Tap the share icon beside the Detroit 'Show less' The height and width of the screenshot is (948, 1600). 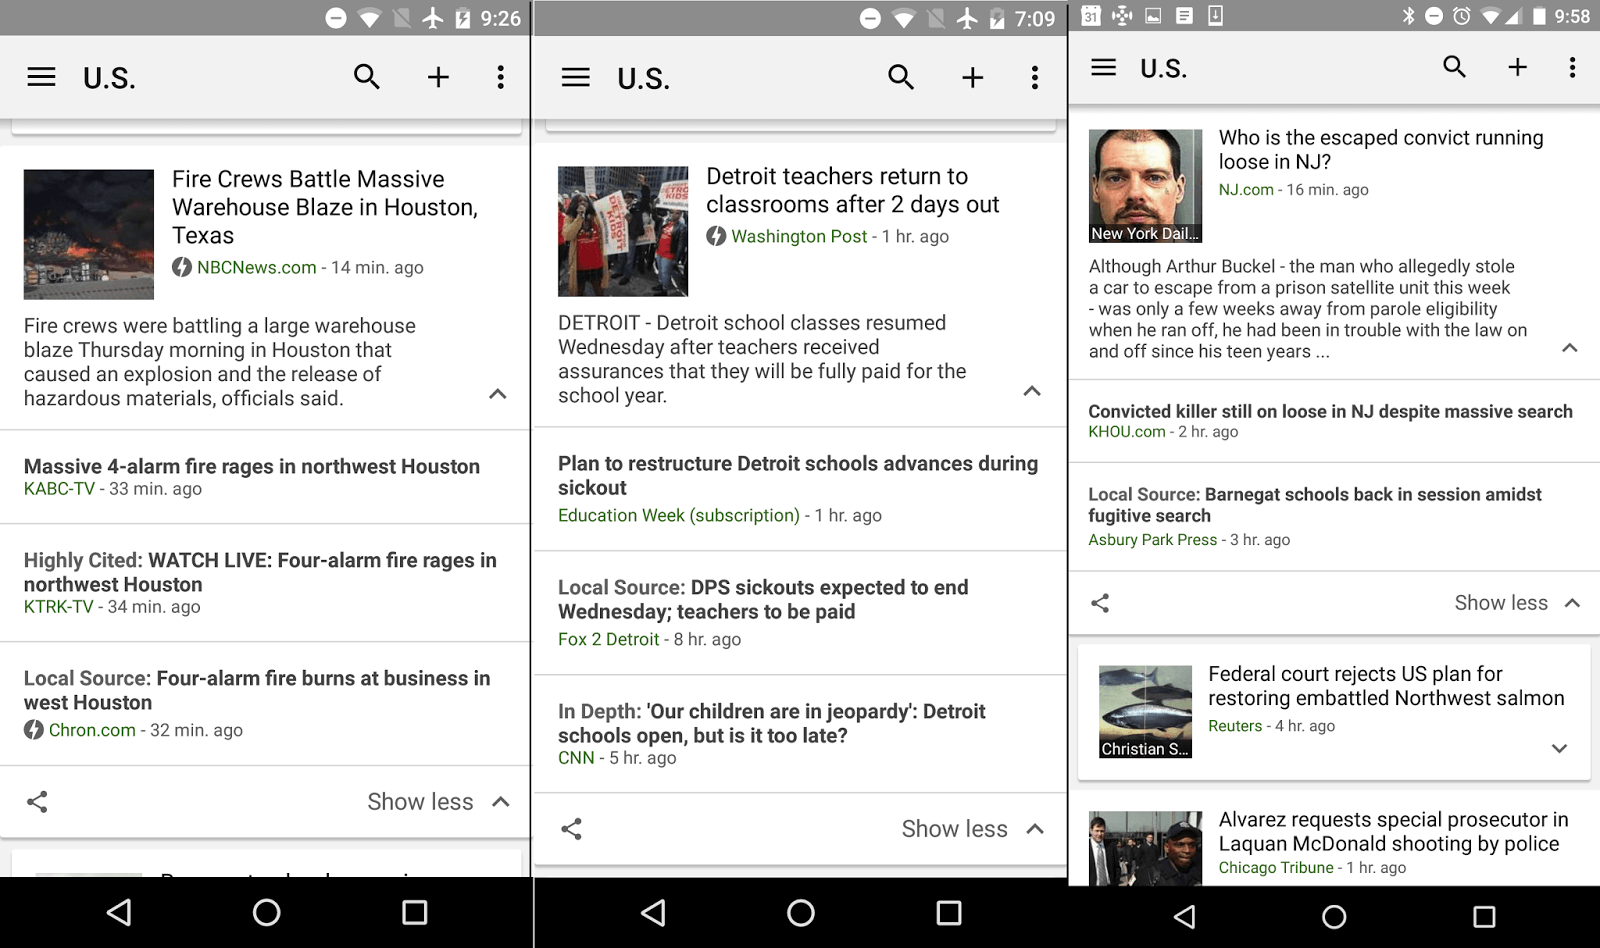(x=572, y=829)
